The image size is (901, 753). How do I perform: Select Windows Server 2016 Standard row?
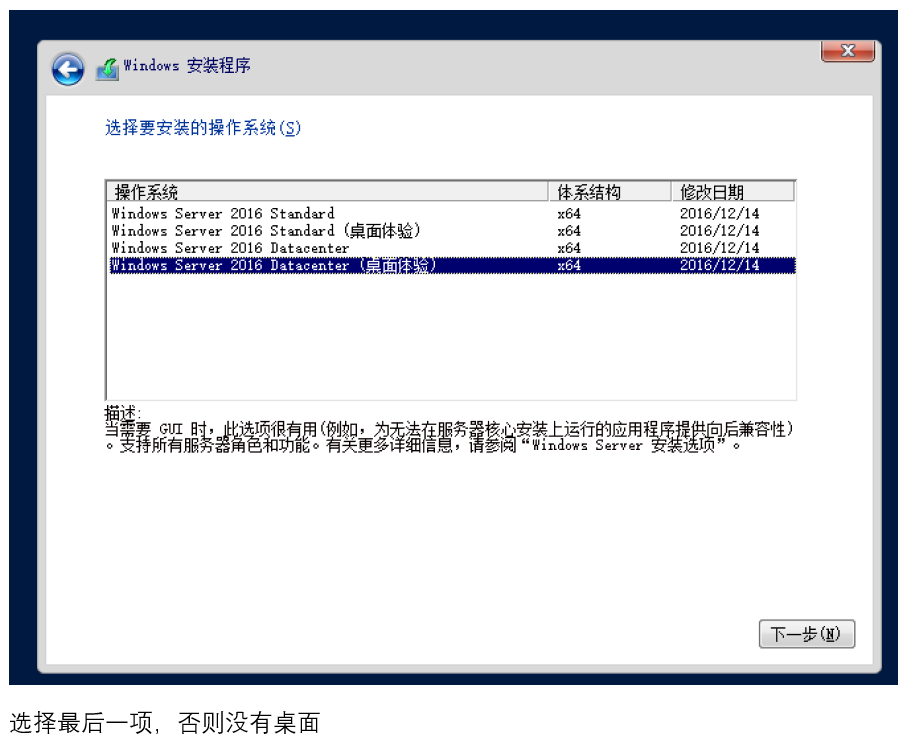(451, 213)
